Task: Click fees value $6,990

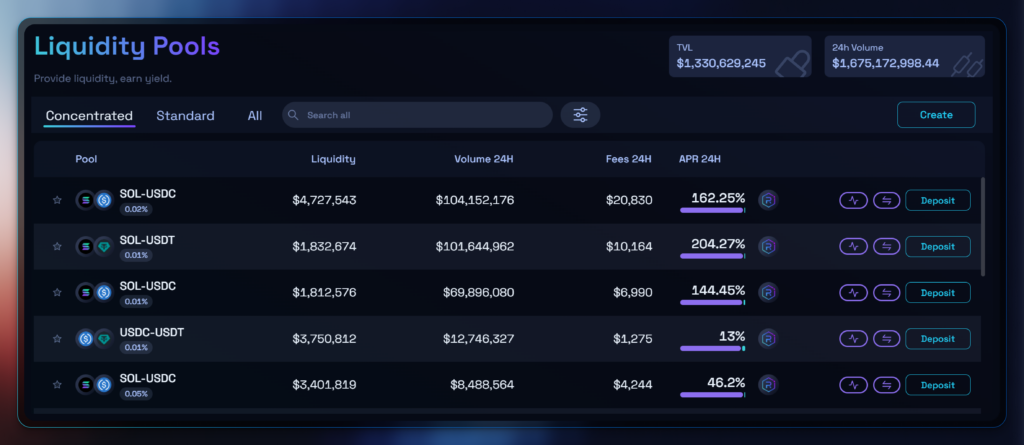Action: [x=632, y=293]
